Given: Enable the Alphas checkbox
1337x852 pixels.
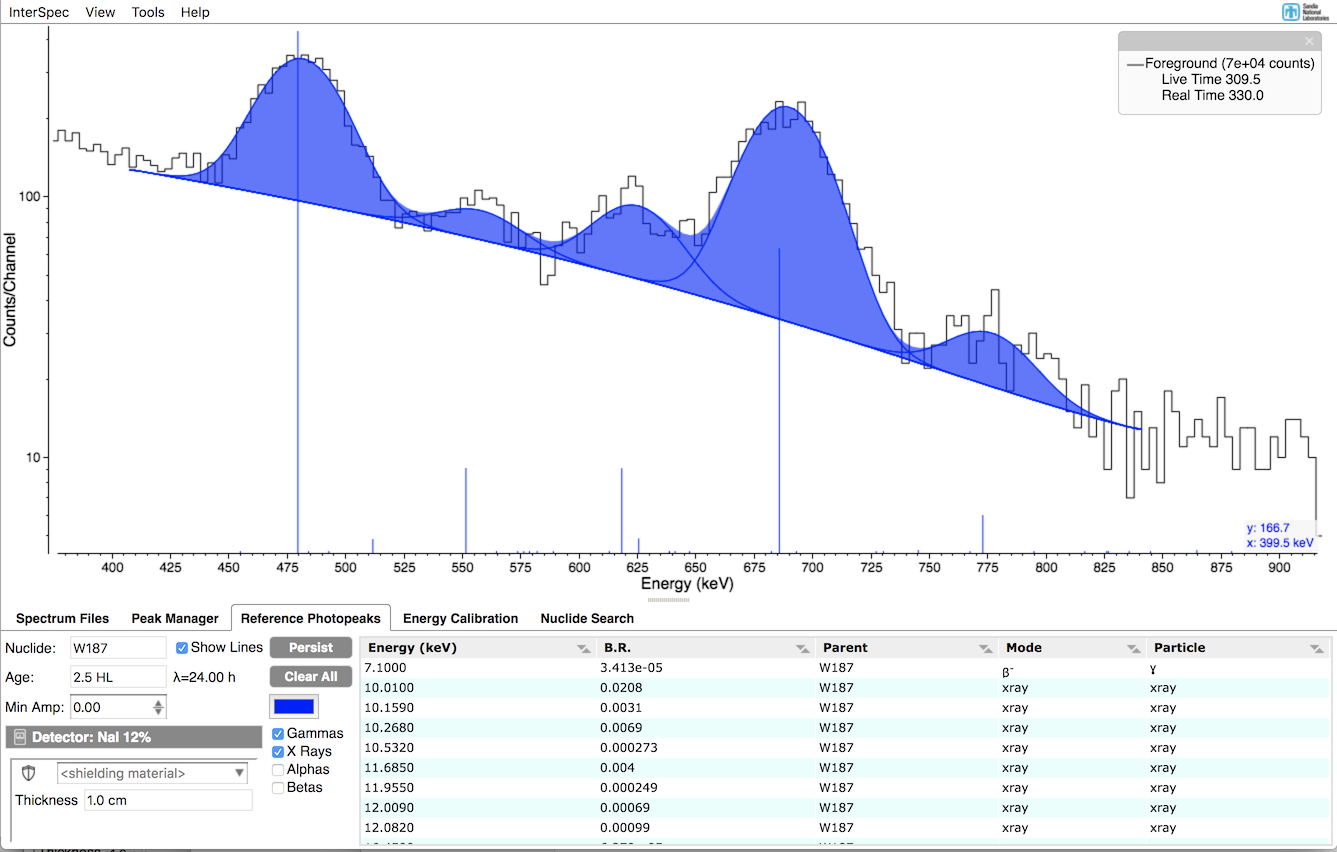Looking at the screenshot, I should 278,770.
